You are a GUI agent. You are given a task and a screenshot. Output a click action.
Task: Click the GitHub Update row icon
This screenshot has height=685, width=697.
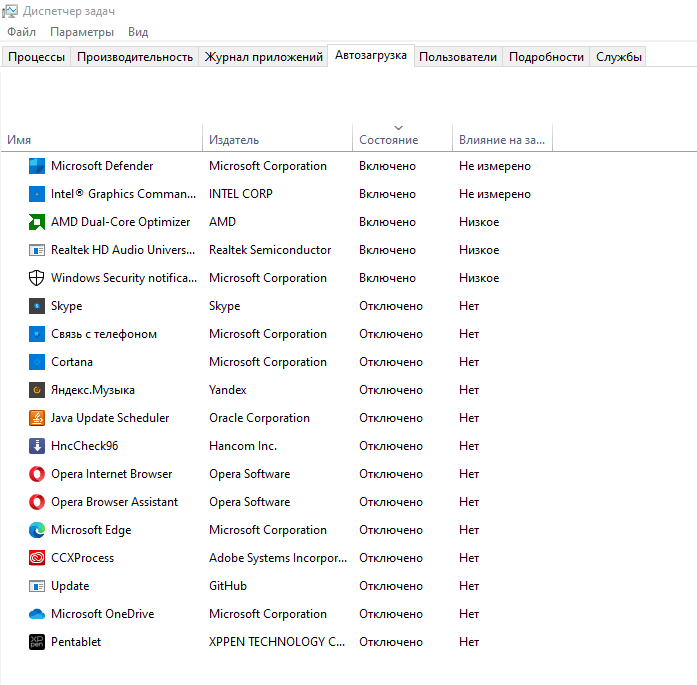36,586
